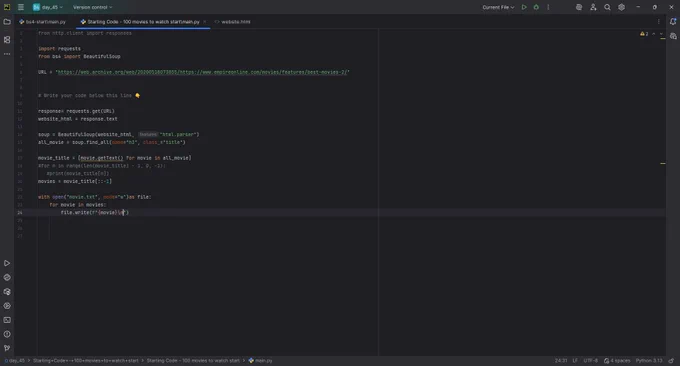
Task: Open Code With Me icon
Action: pos(593,7)
